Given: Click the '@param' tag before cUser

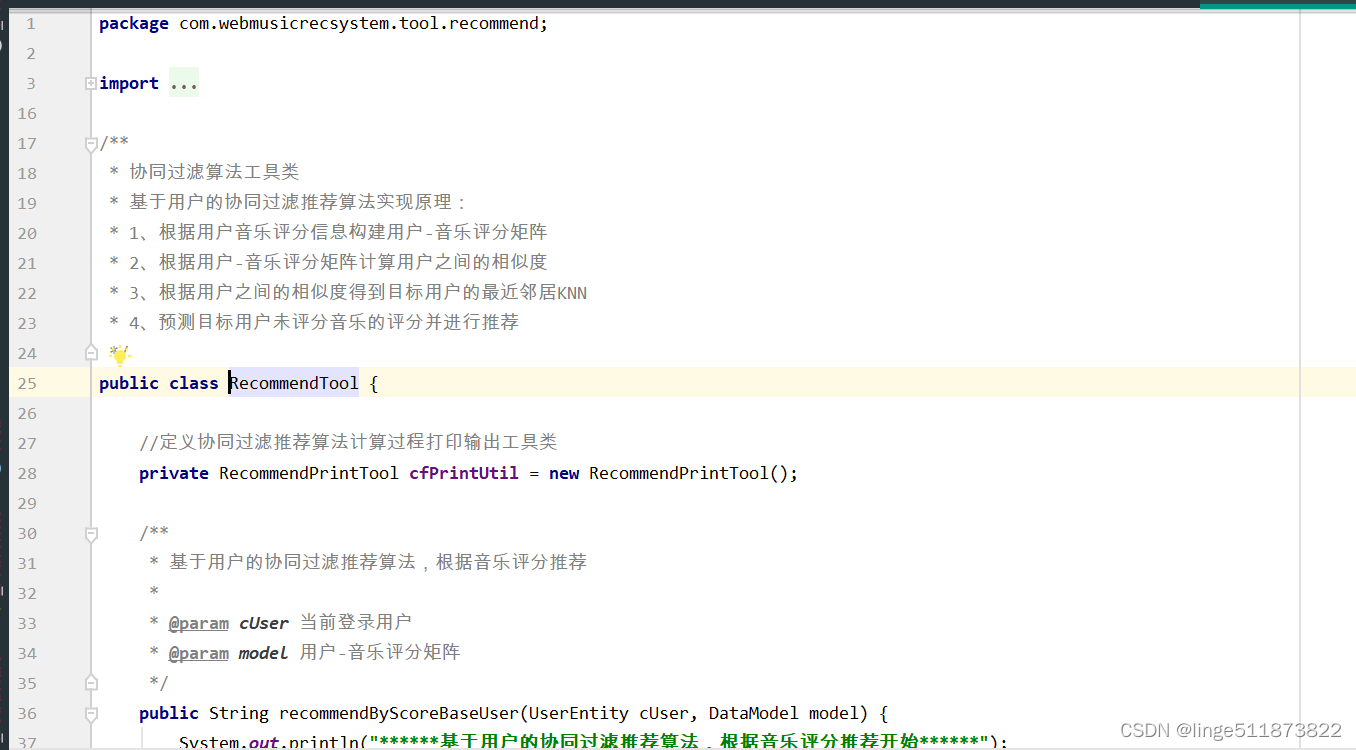Looking at the screenshot, I should (199, 623).
